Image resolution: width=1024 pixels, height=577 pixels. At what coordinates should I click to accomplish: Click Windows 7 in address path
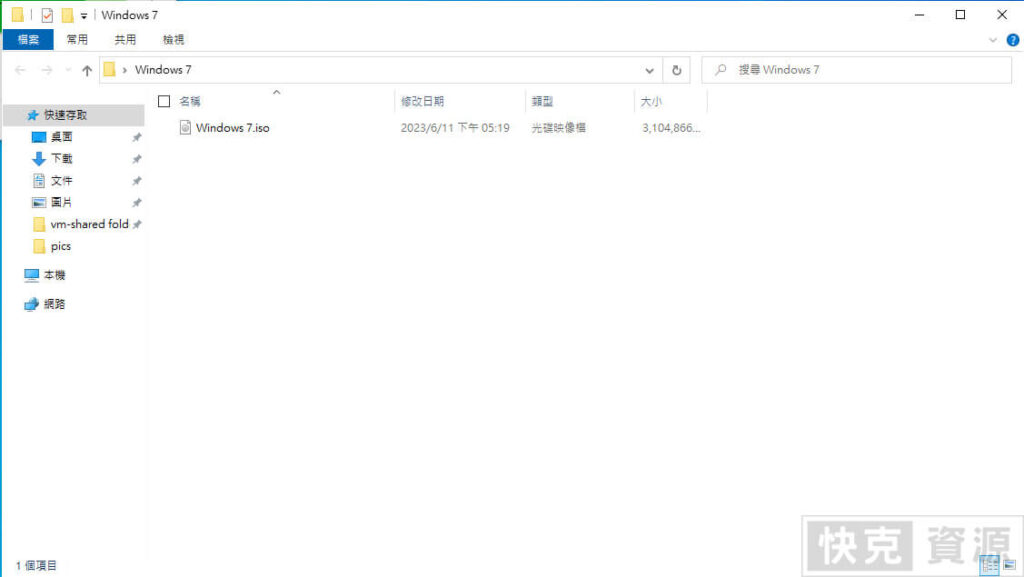pos(163,70)
